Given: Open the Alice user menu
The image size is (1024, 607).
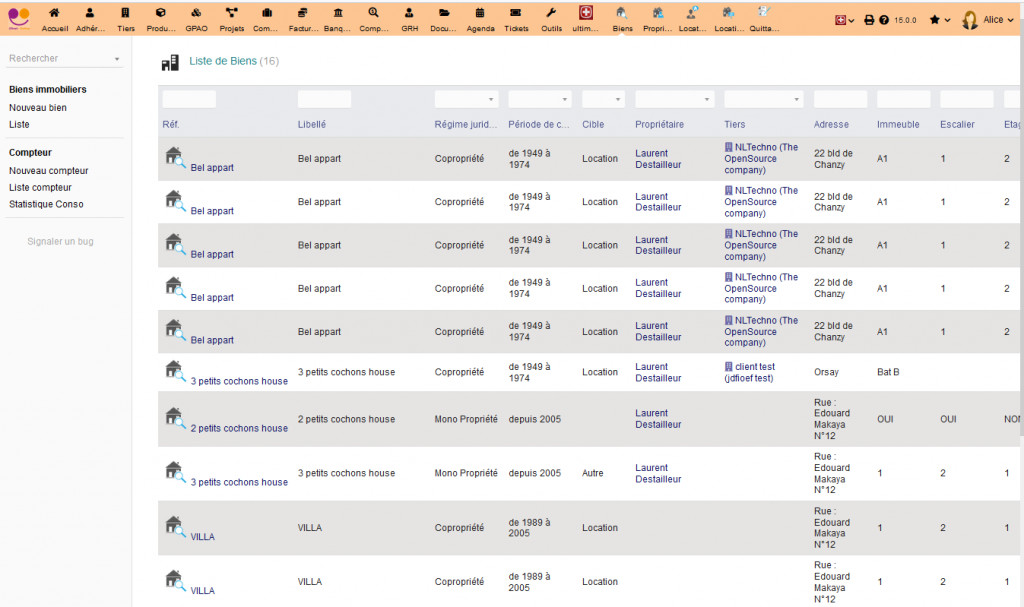Looking at the screenshot, I should click(984, 20).
